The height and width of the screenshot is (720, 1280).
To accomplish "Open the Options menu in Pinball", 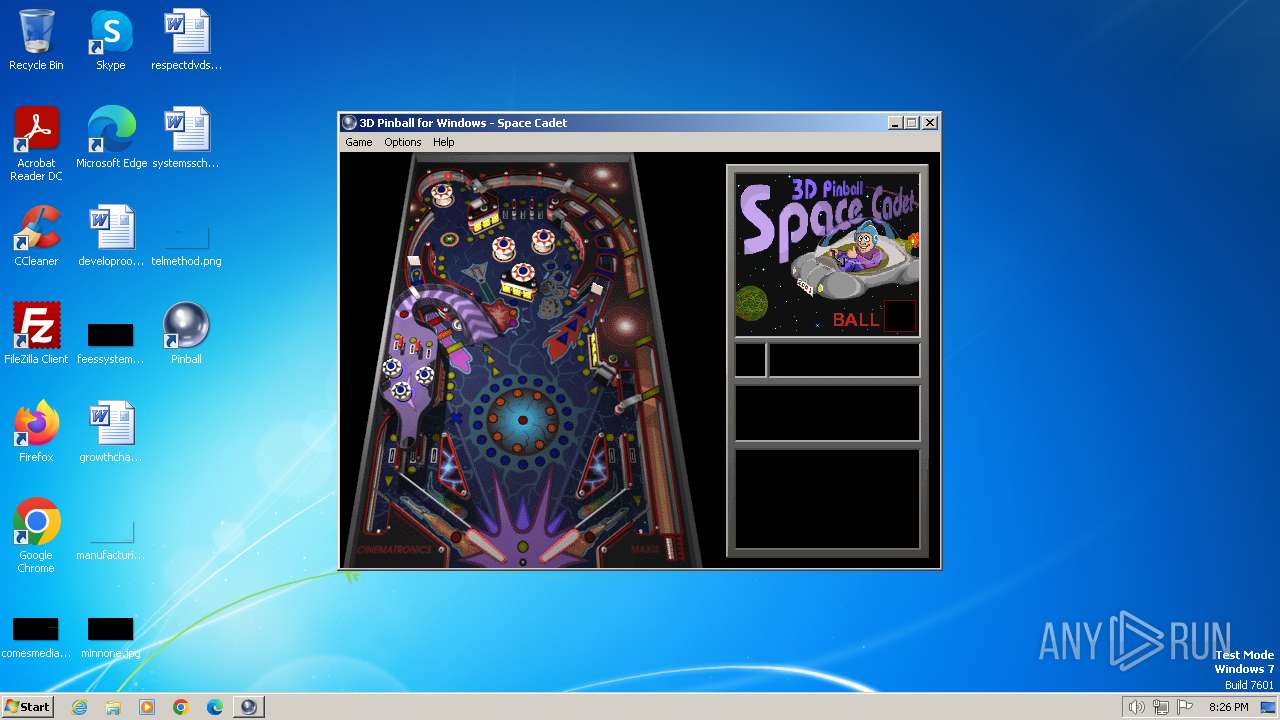I will (403, 142).
